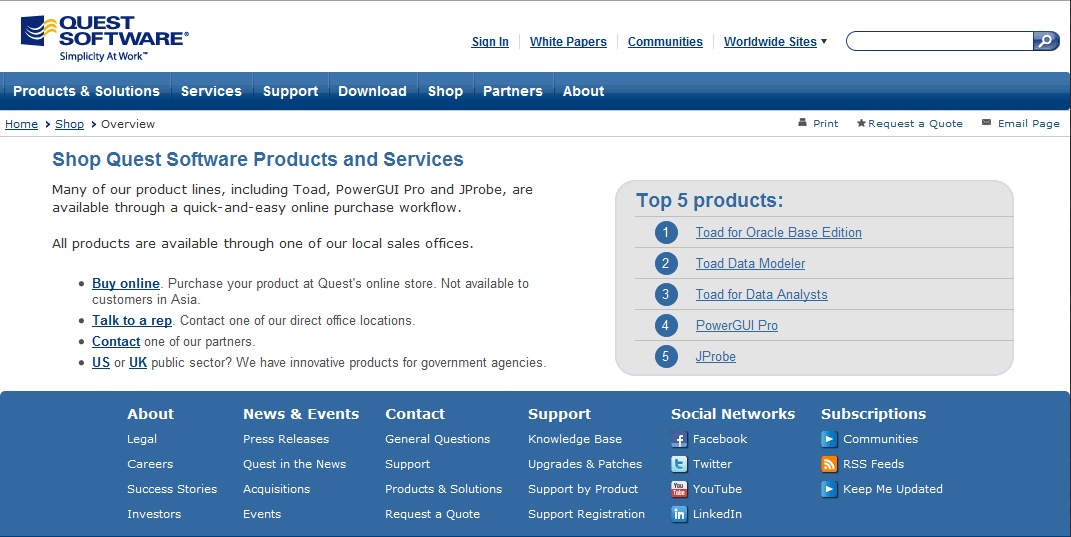
Task: Open Upgrades & Patches footer link
Action: (x=585, y=465)
